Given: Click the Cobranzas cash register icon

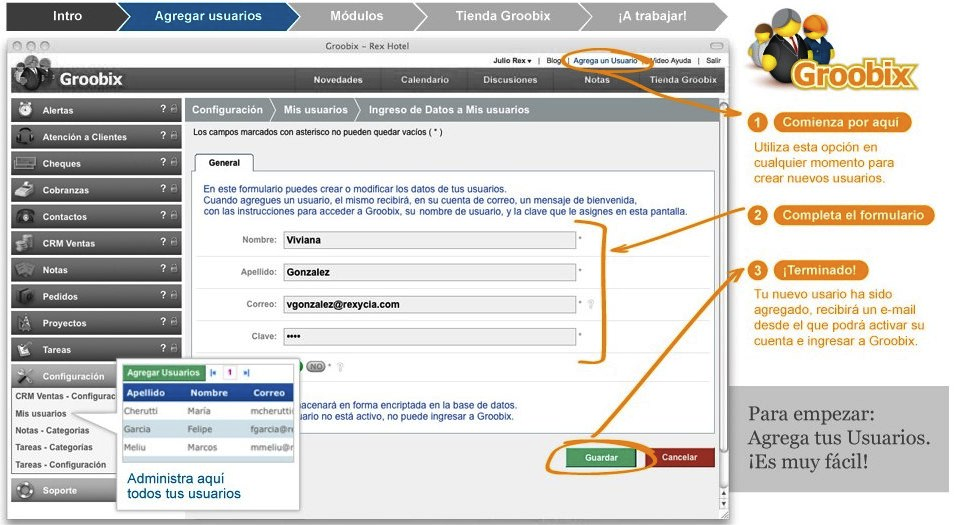Looking at the screenshot, I should tap(25, 189).
